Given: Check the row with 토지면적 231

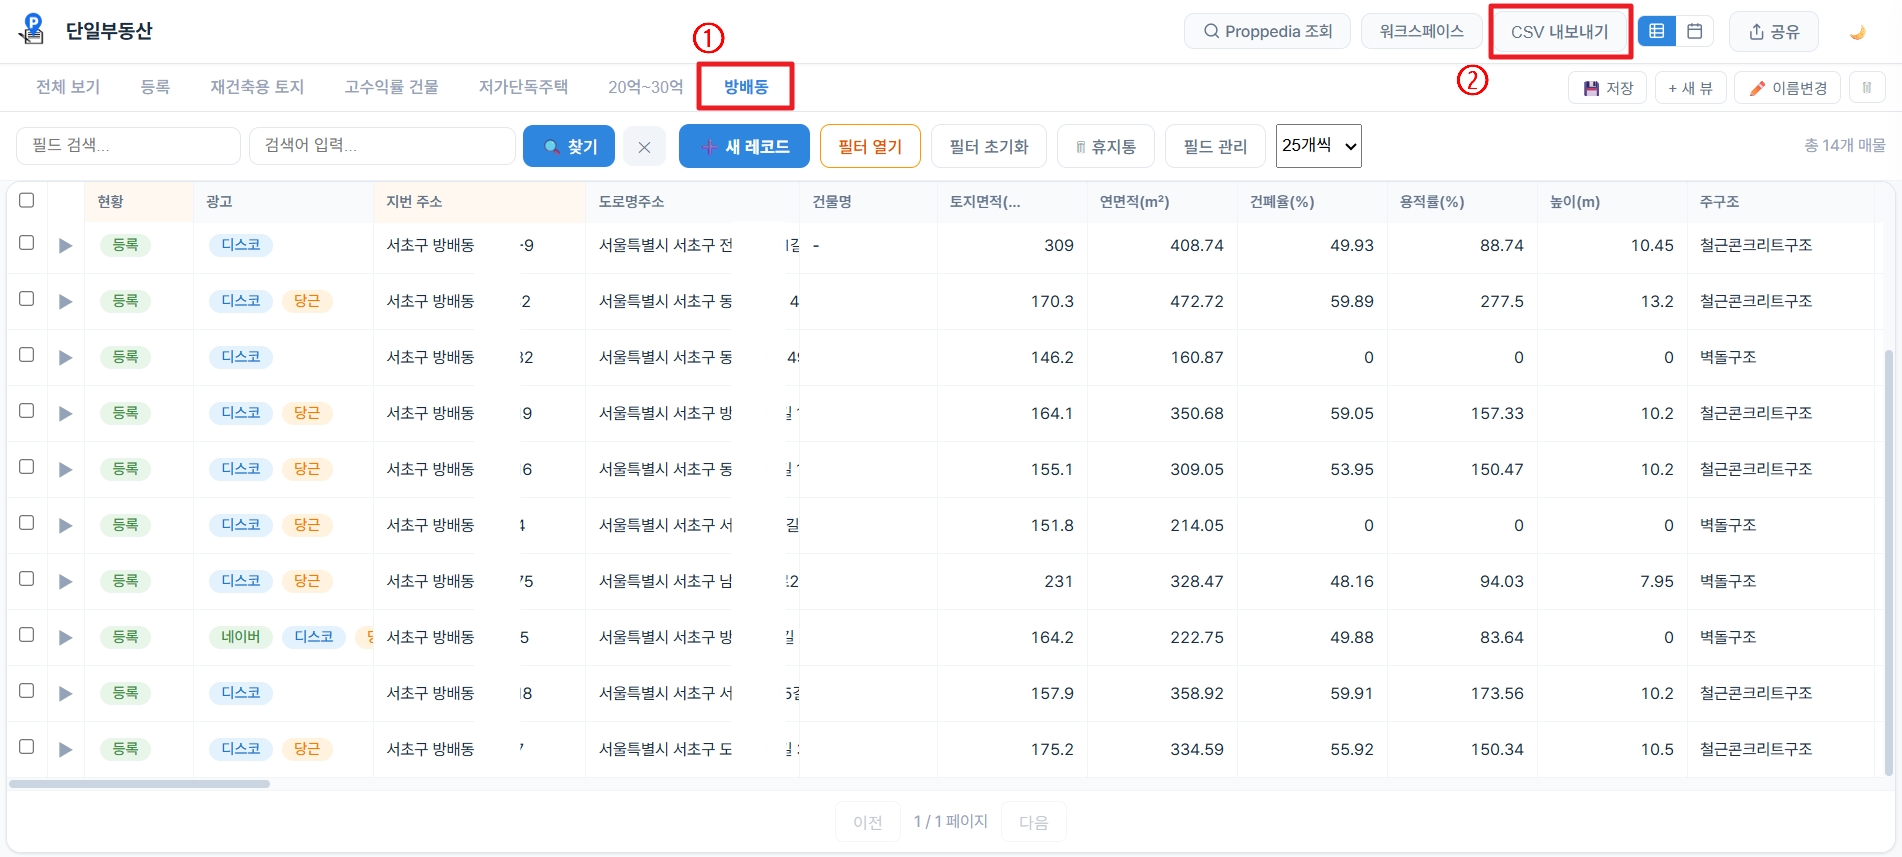Looking at the screenshot, I should pos(27,579).
